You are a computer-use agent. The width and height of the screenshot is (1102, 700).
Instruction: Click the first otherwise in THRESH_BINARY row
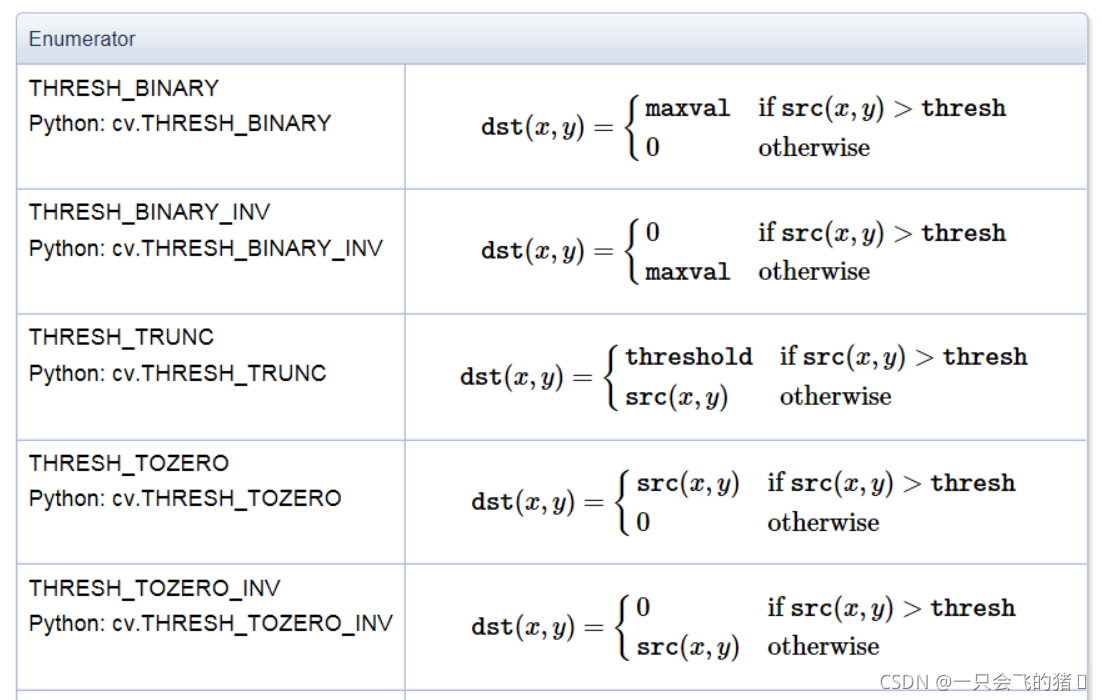[814, 147]
